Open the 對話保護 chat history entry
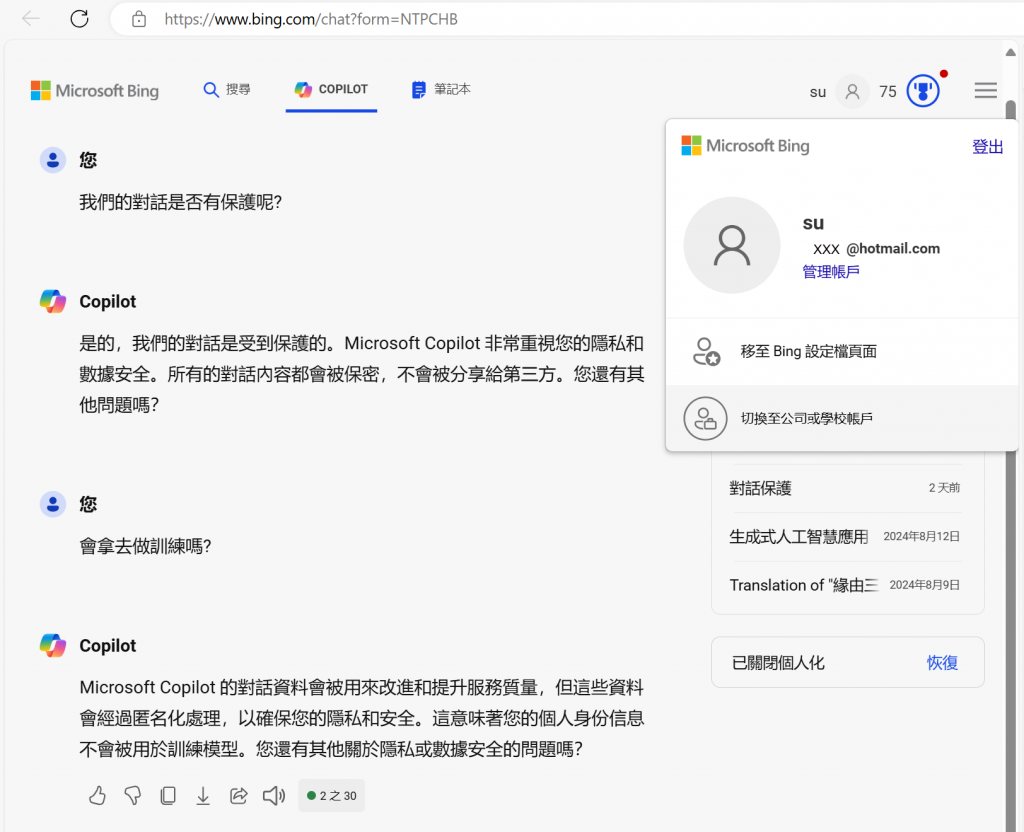The width and height of the screenshot is (1024, 832). (845, 488)
